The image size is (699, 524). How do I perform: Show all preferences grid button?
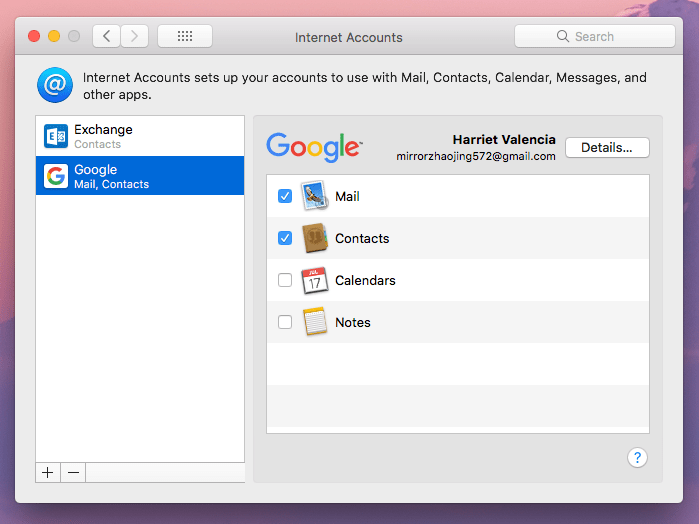pos(185,36)
